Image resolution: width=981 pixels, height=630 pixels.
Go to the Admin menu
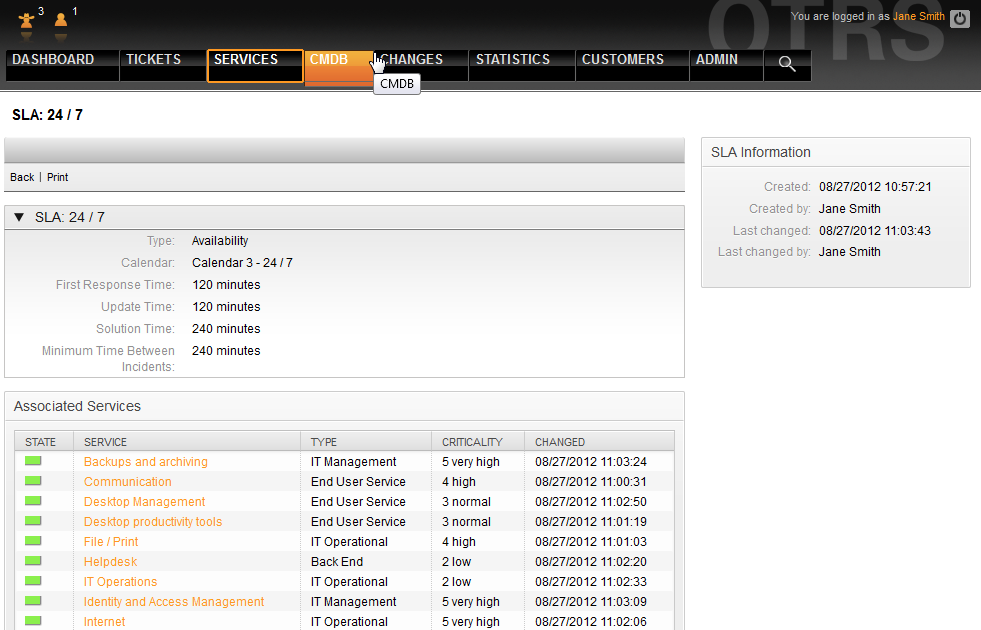717,60
